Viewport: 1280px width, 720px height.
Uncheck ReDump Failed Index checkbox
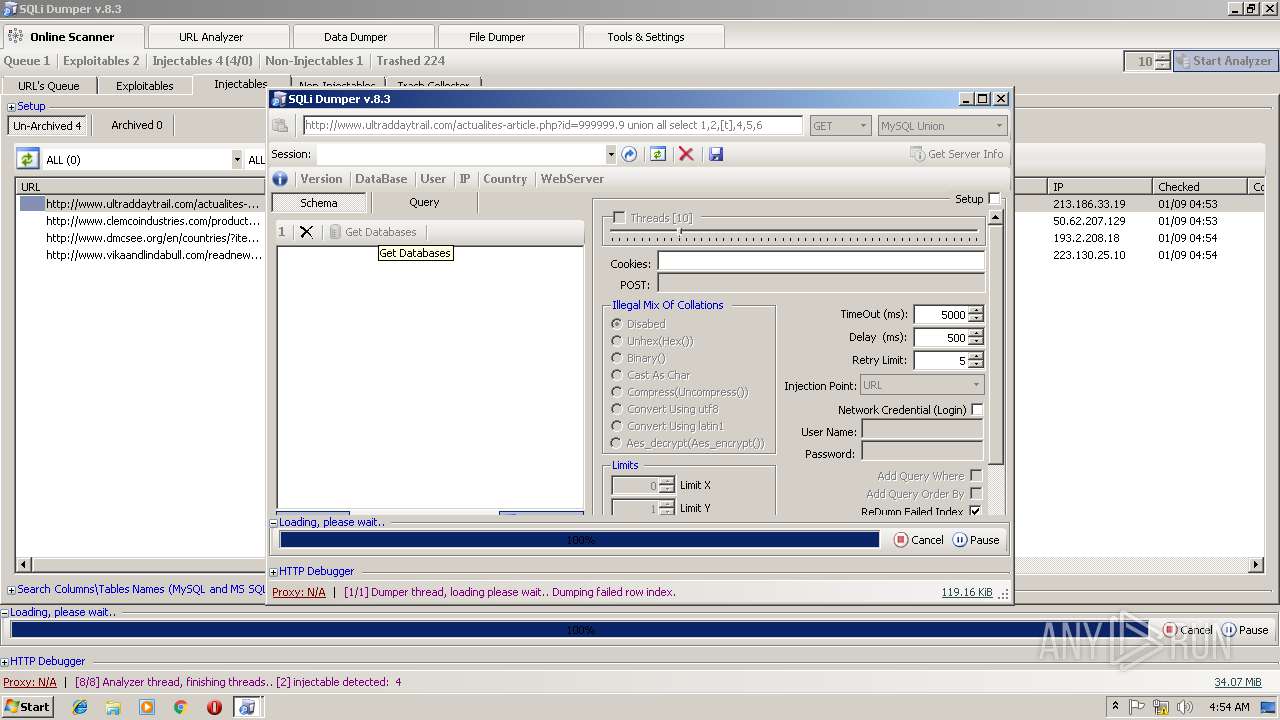pyautogui.click(x=975, y=511)
